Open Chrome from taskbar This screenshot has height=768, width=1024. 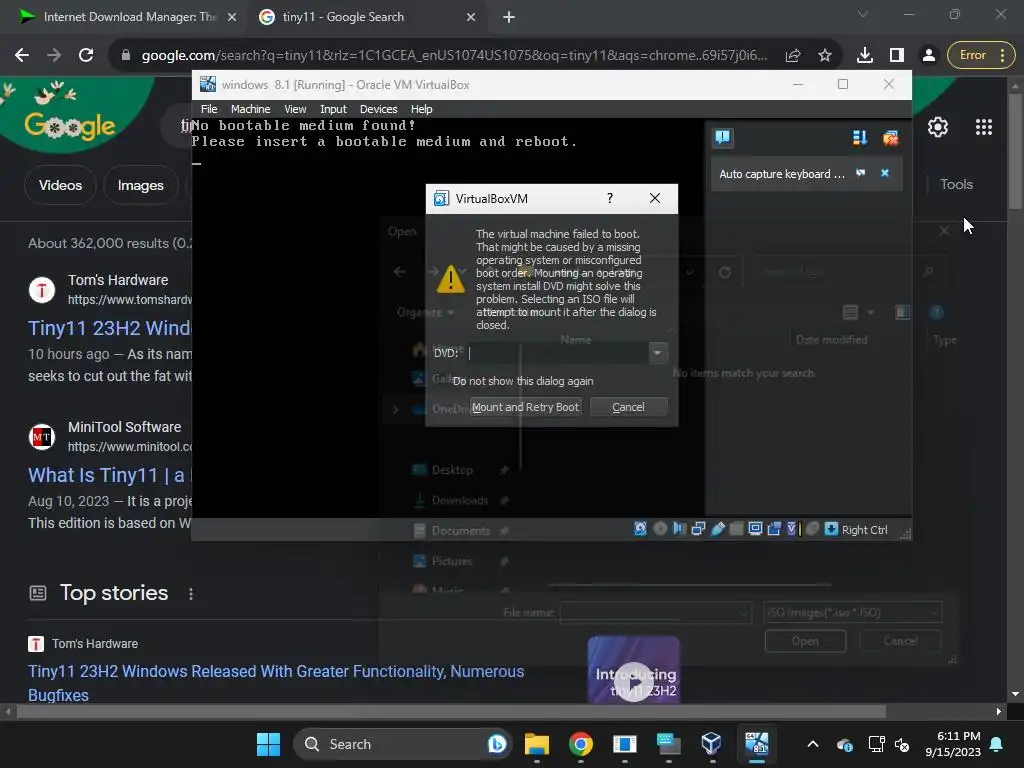(581, 744)
